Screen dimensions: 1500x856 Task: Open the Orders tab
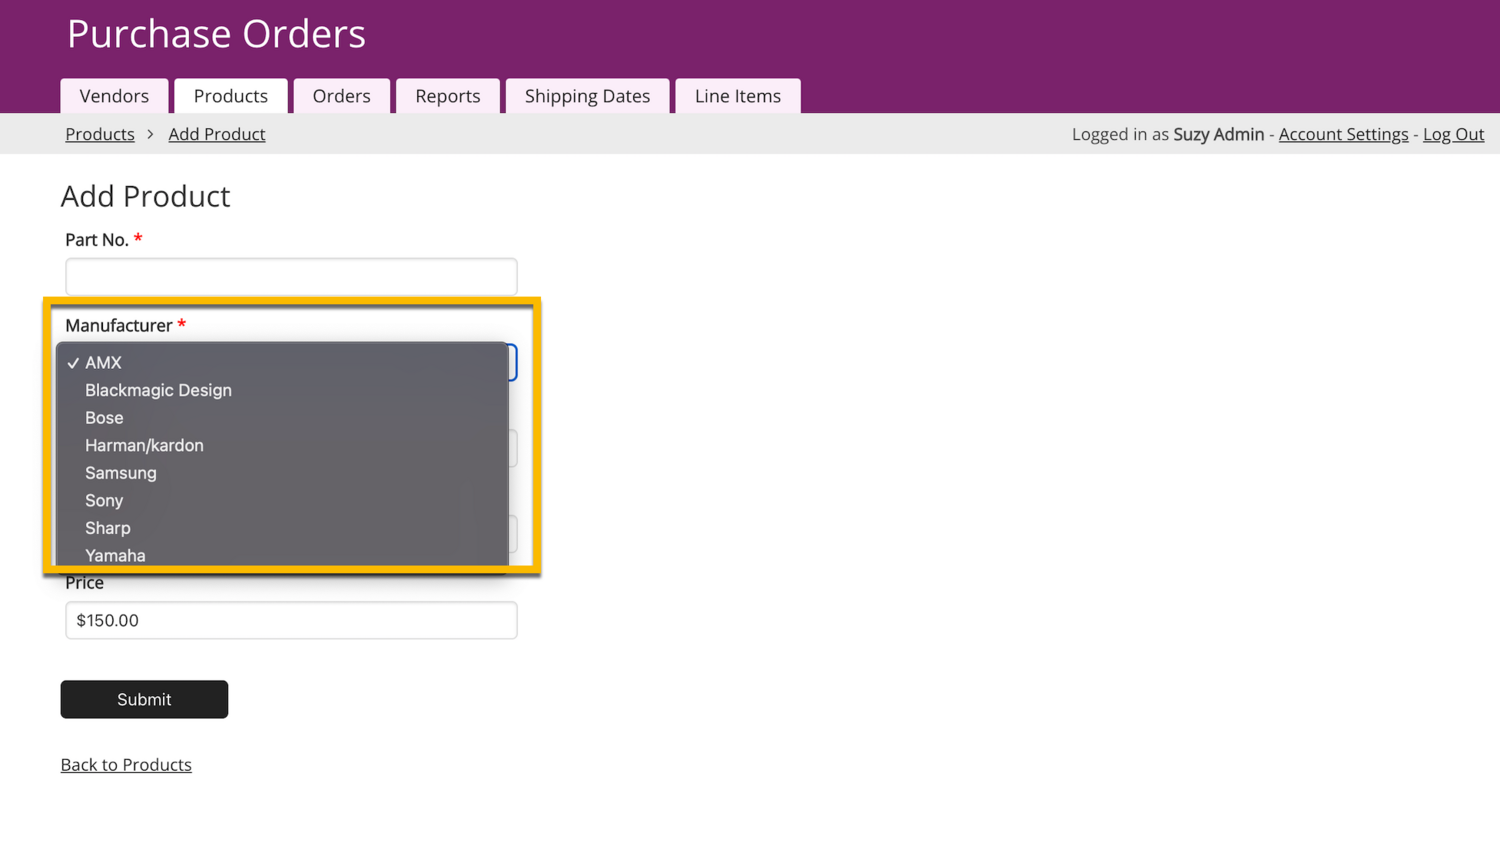pos(341,96)
